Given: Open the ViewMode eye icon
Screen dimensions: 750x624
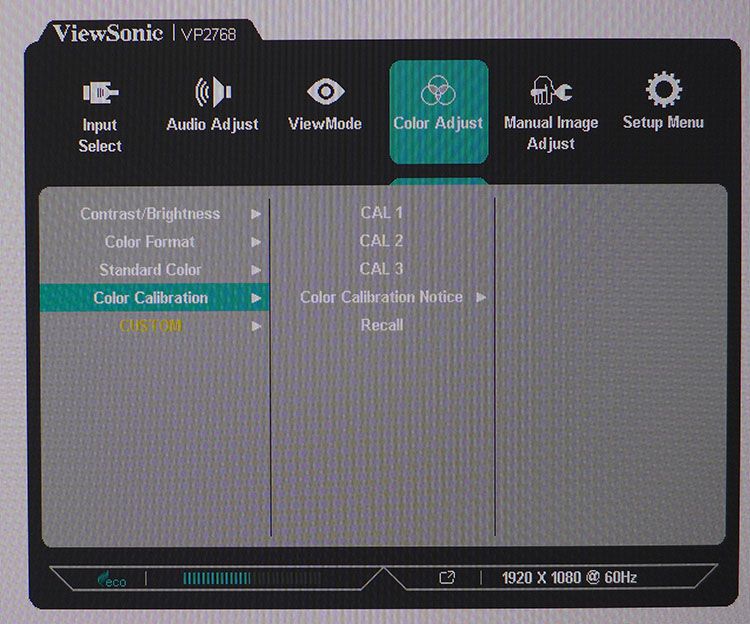Looking at the screenshot, I should click(x=325, y=91).
